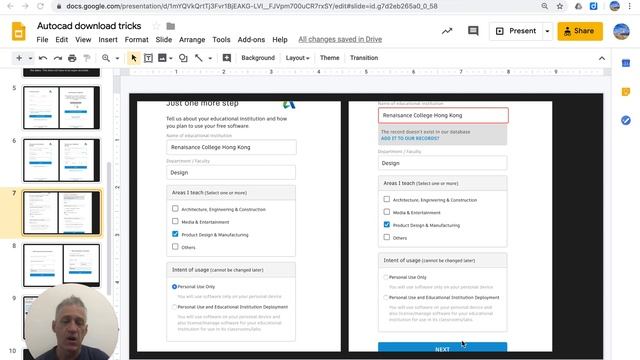Screen dimensions: 640x360
Task: Click the browser address bar URL
Action: point(251,6)
